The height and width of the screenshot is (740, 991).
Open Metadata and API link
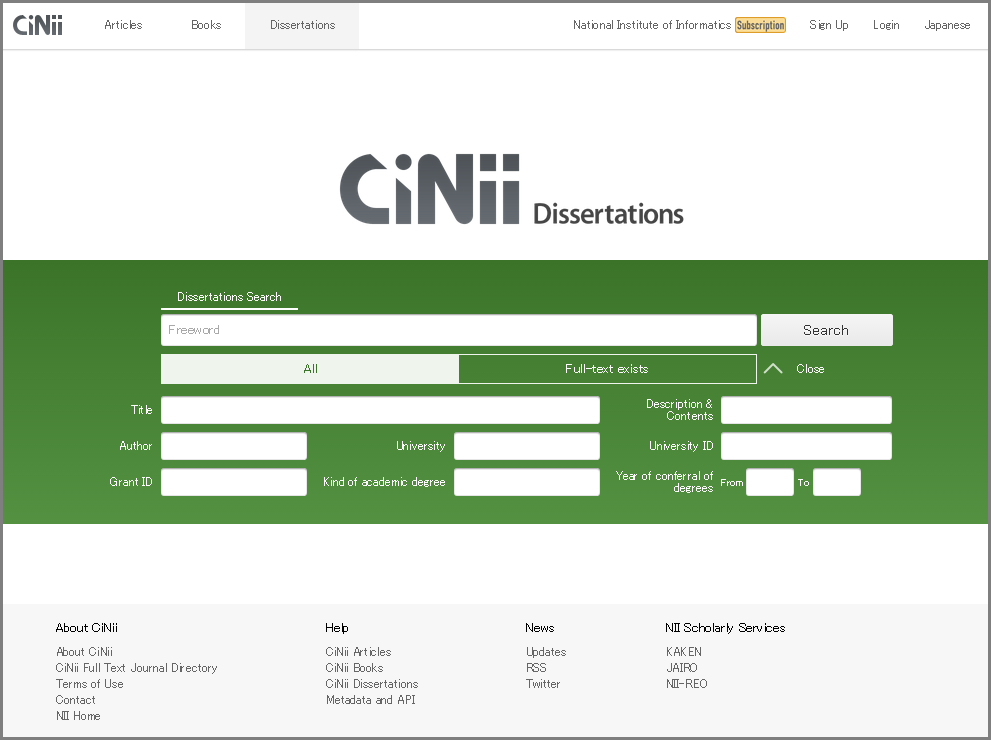pos(371,700)
